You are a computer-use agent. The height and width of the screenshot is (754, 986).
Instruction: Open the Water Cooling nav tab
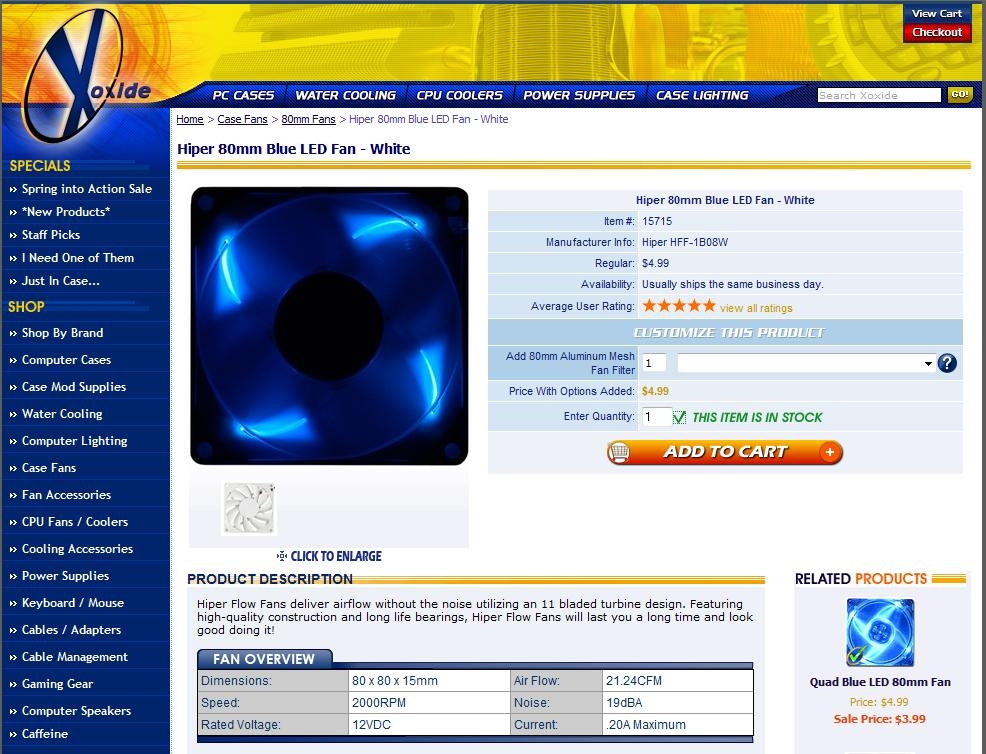click(345, 95)
